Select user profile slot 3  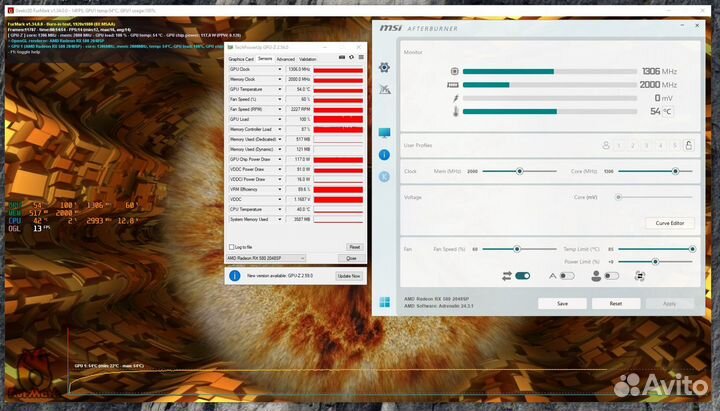(x=647, y=146)
